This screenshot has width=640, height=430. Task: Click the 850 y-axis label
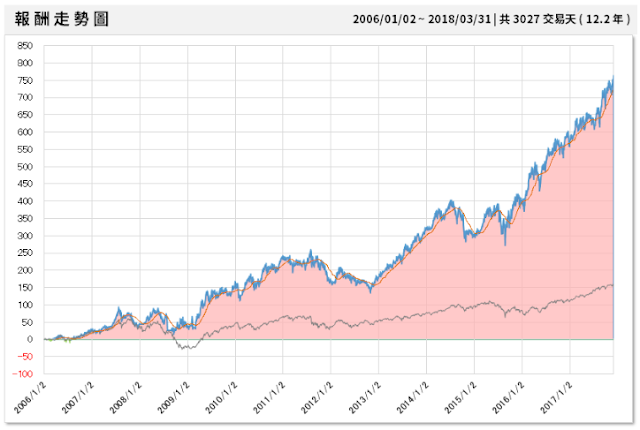click(x=25, y=46)
